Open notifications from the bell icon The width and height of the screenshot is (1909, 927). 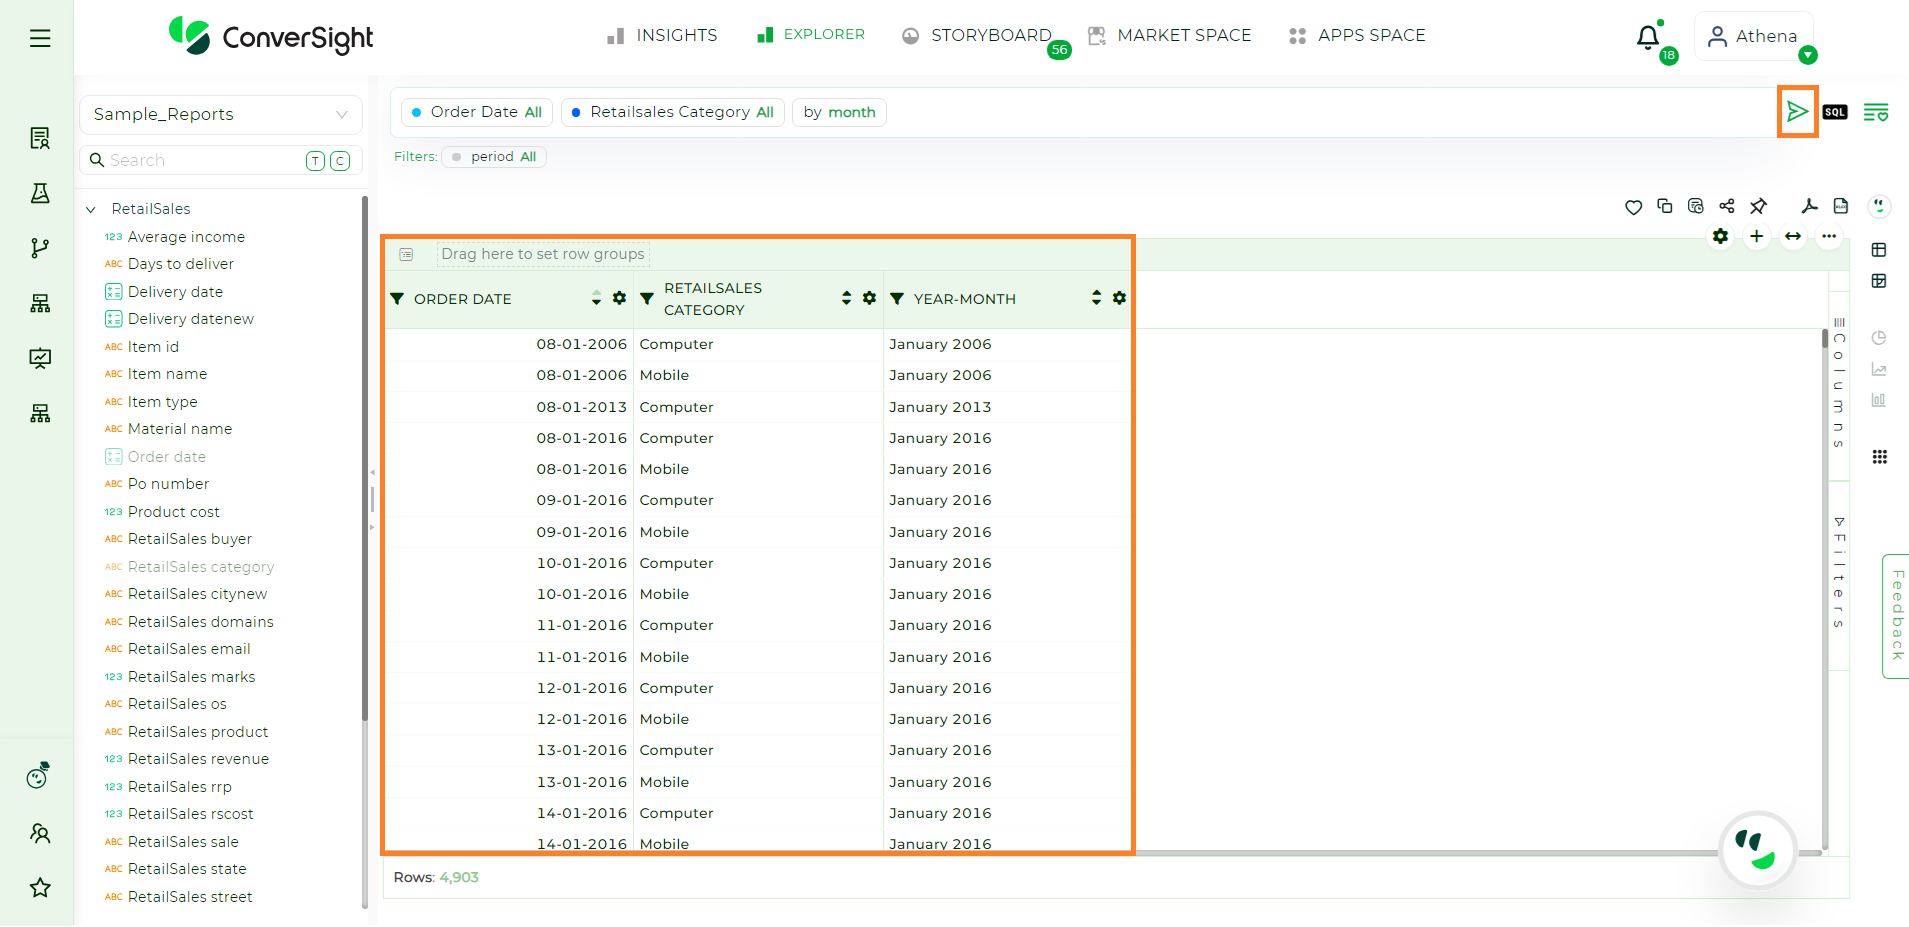[x=1647, y=38]
